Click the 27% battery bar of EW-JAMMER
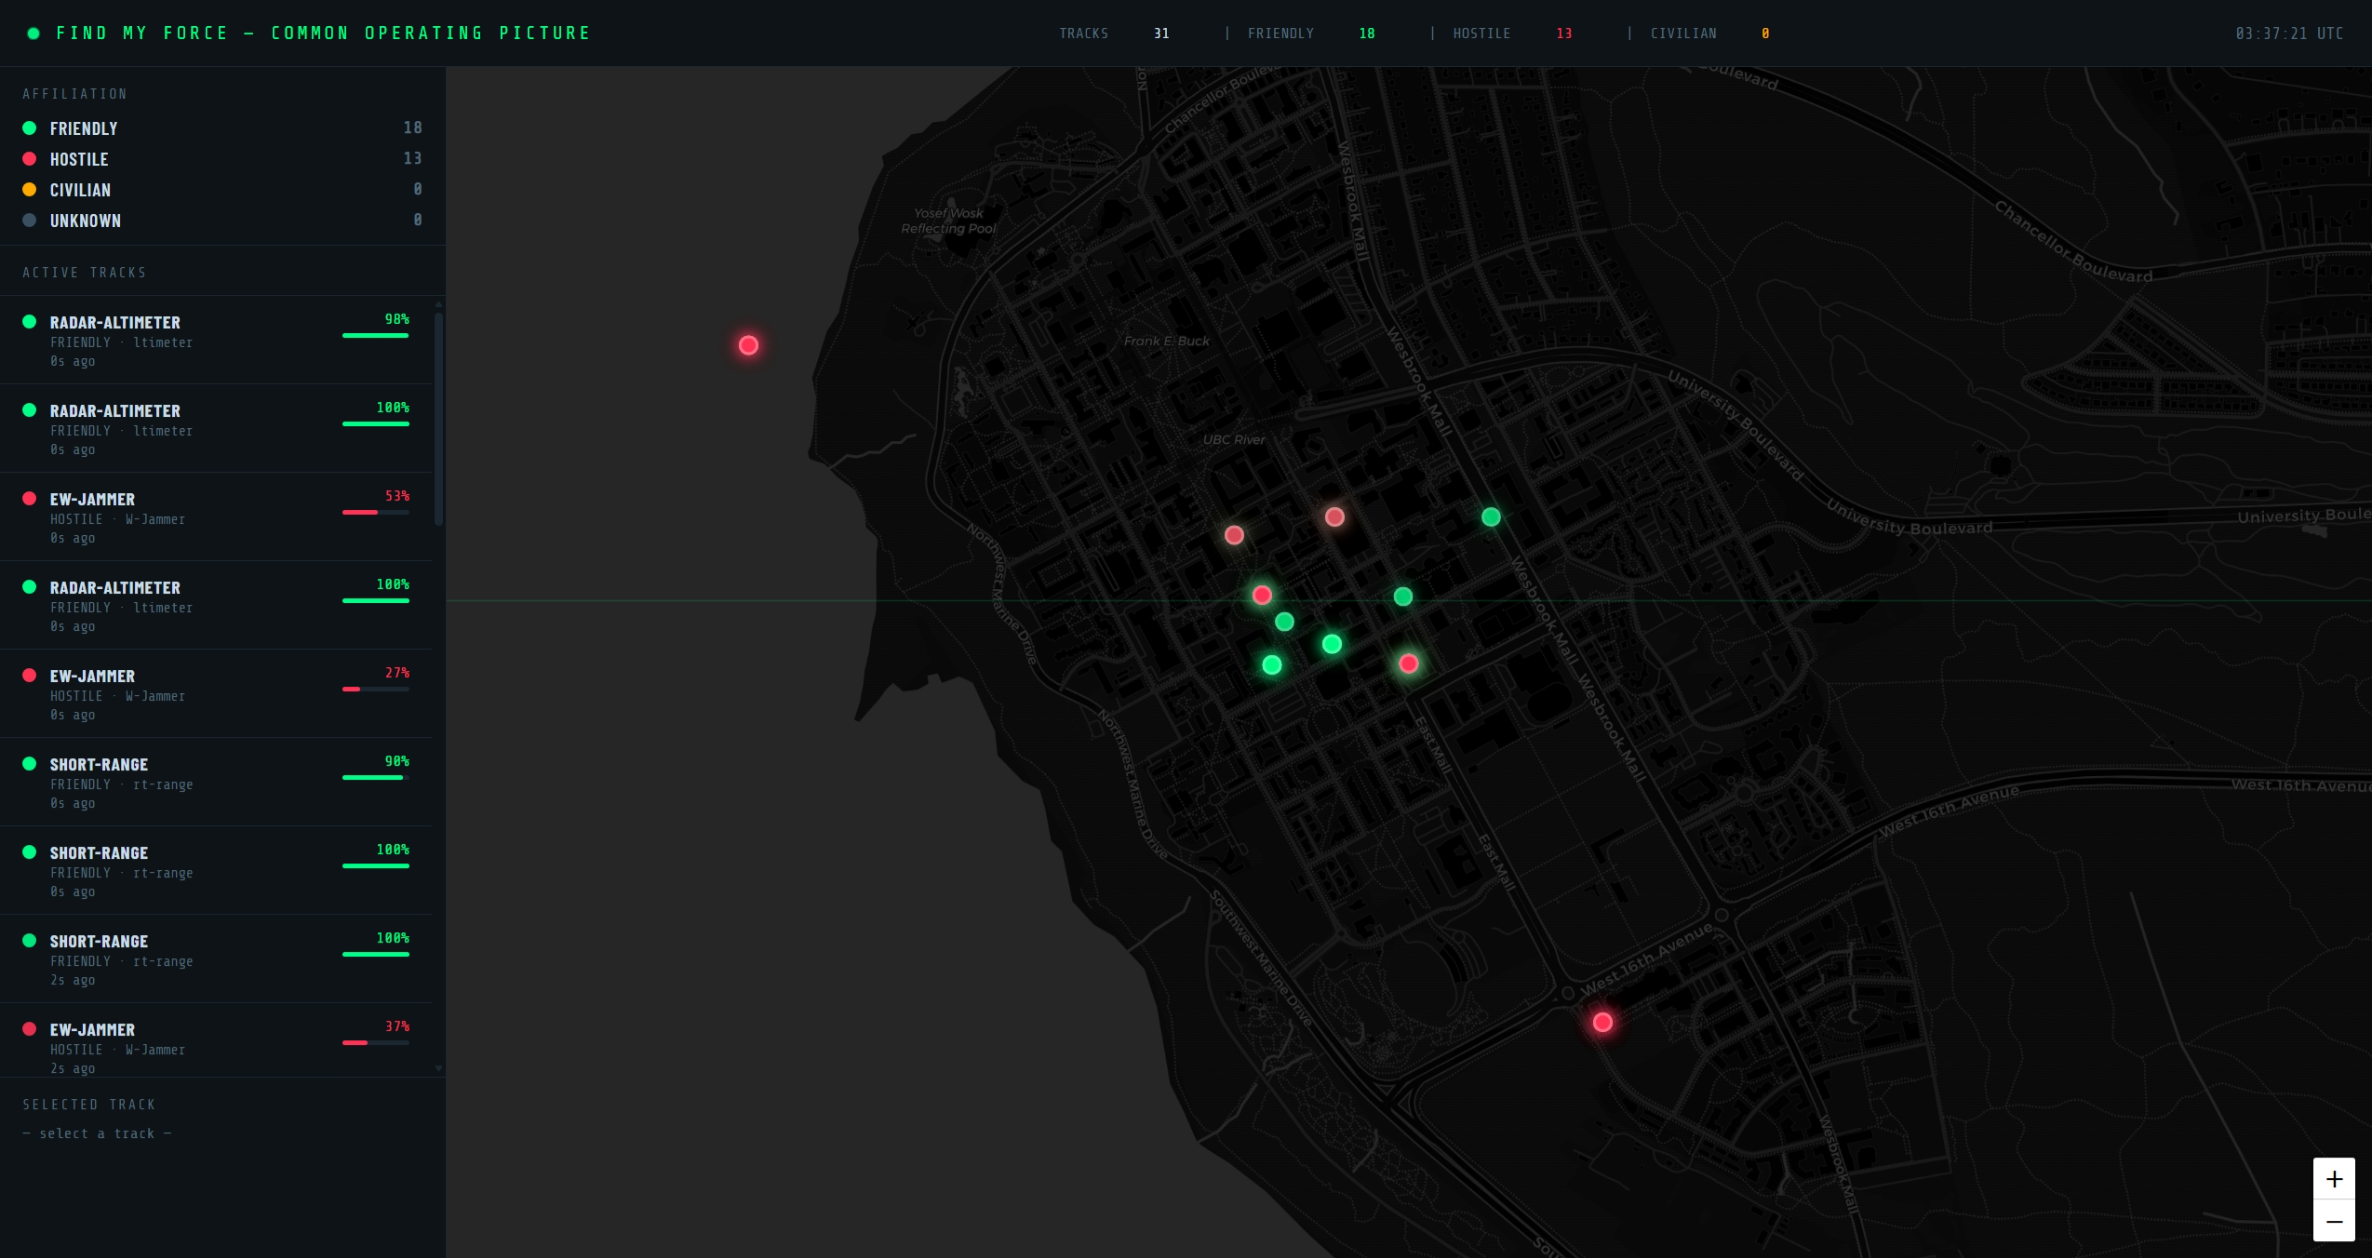This screenshot has height=1258, width=2372. pyautogui.click(x=375, y=688)
